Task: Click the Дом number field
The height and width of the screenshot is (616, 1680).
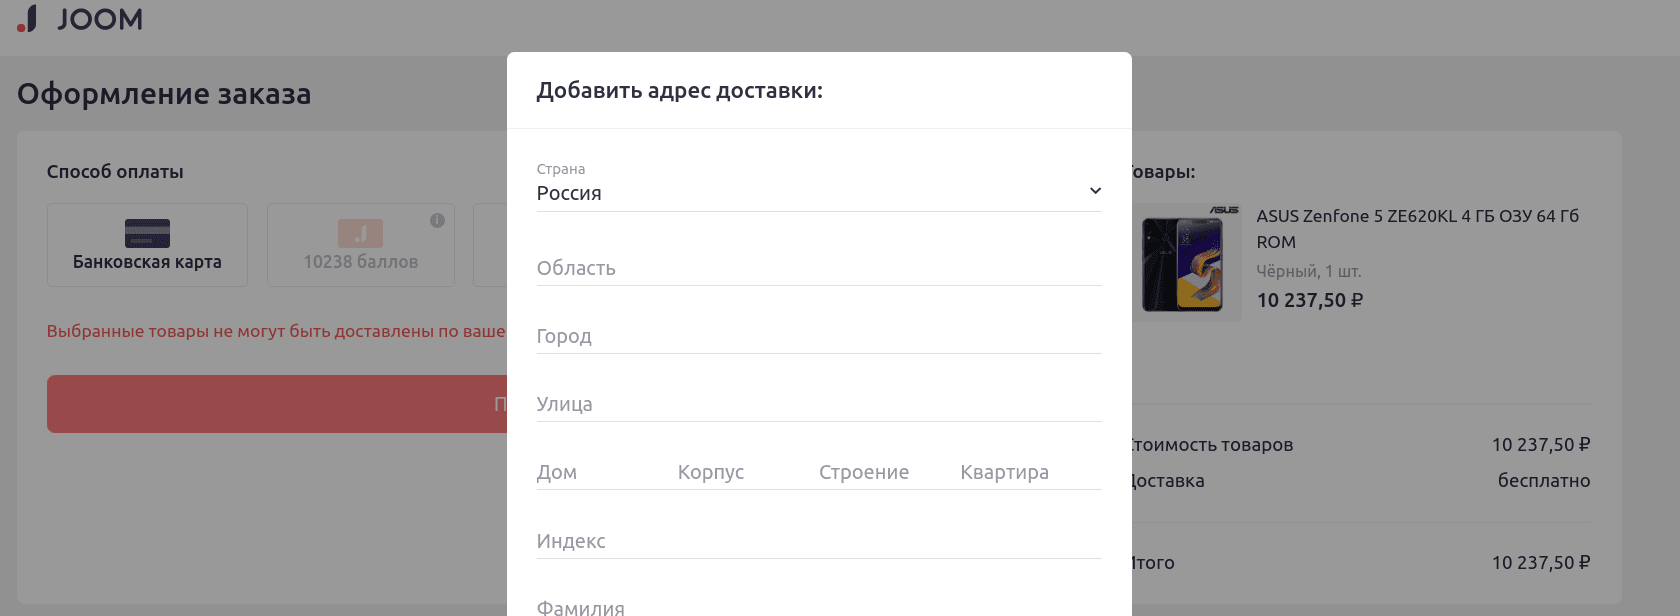Action: 600,472
